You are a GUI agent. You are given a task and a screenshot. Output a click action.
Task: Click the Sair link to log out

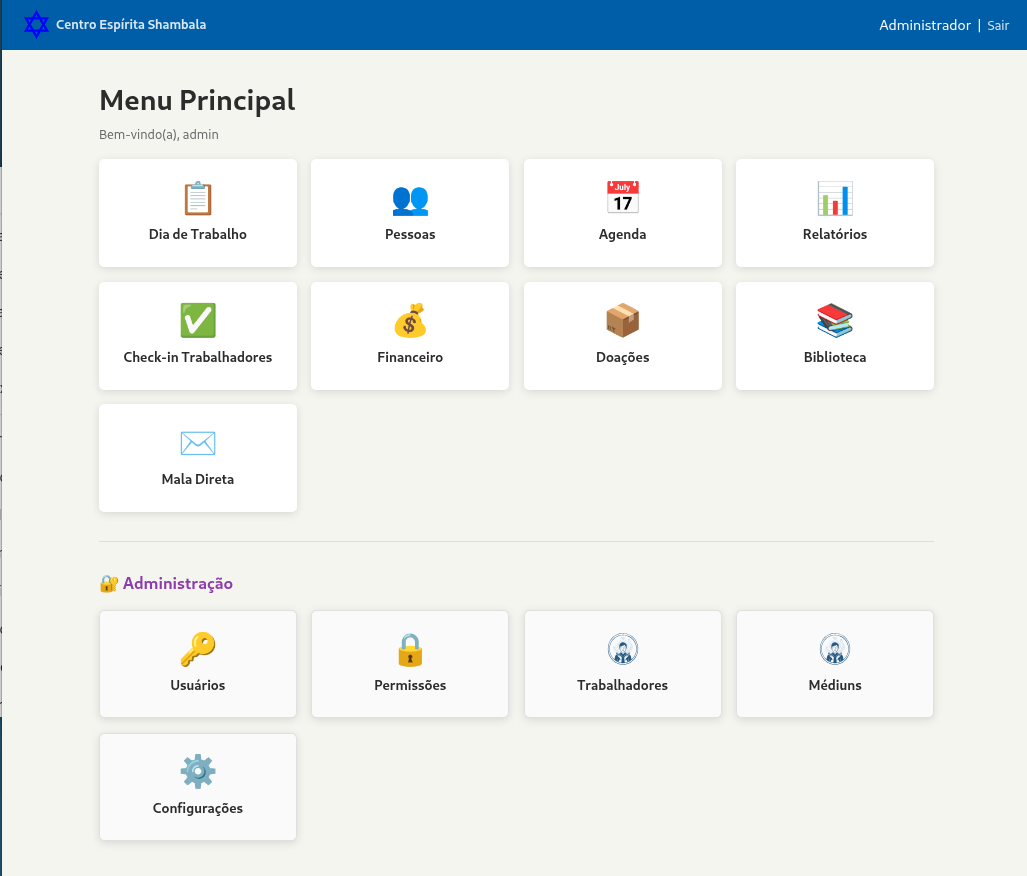click(x=998, y=25)
